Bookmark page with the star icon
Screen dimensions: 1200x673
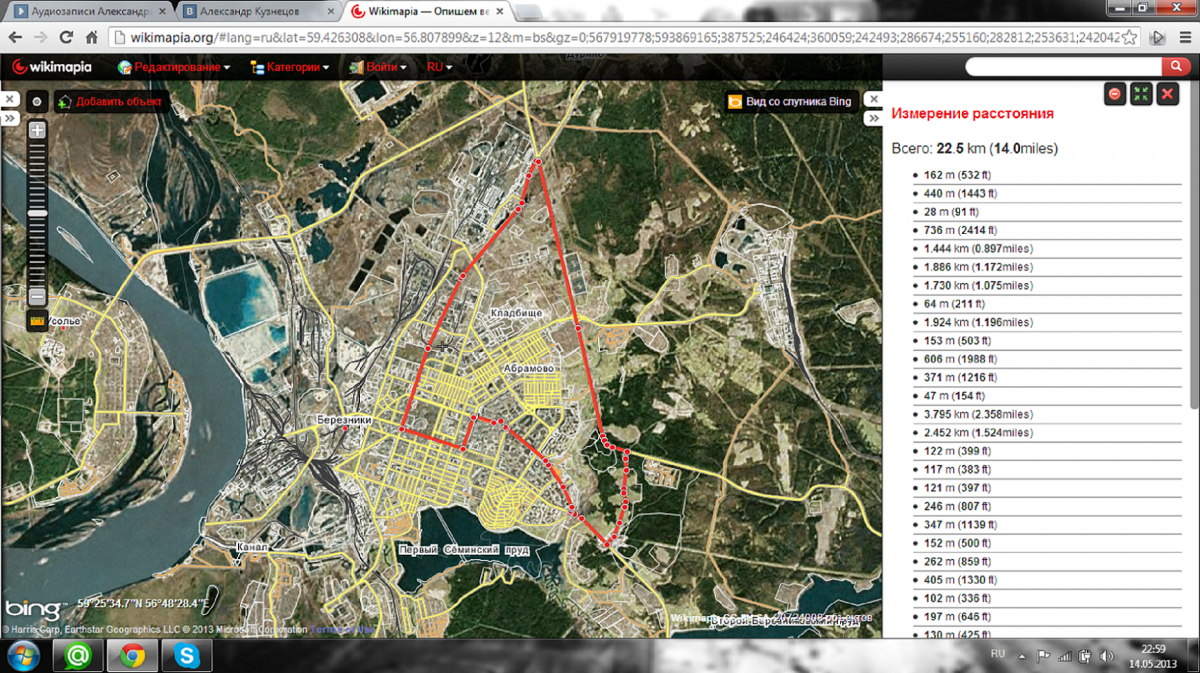(1130, 37)
